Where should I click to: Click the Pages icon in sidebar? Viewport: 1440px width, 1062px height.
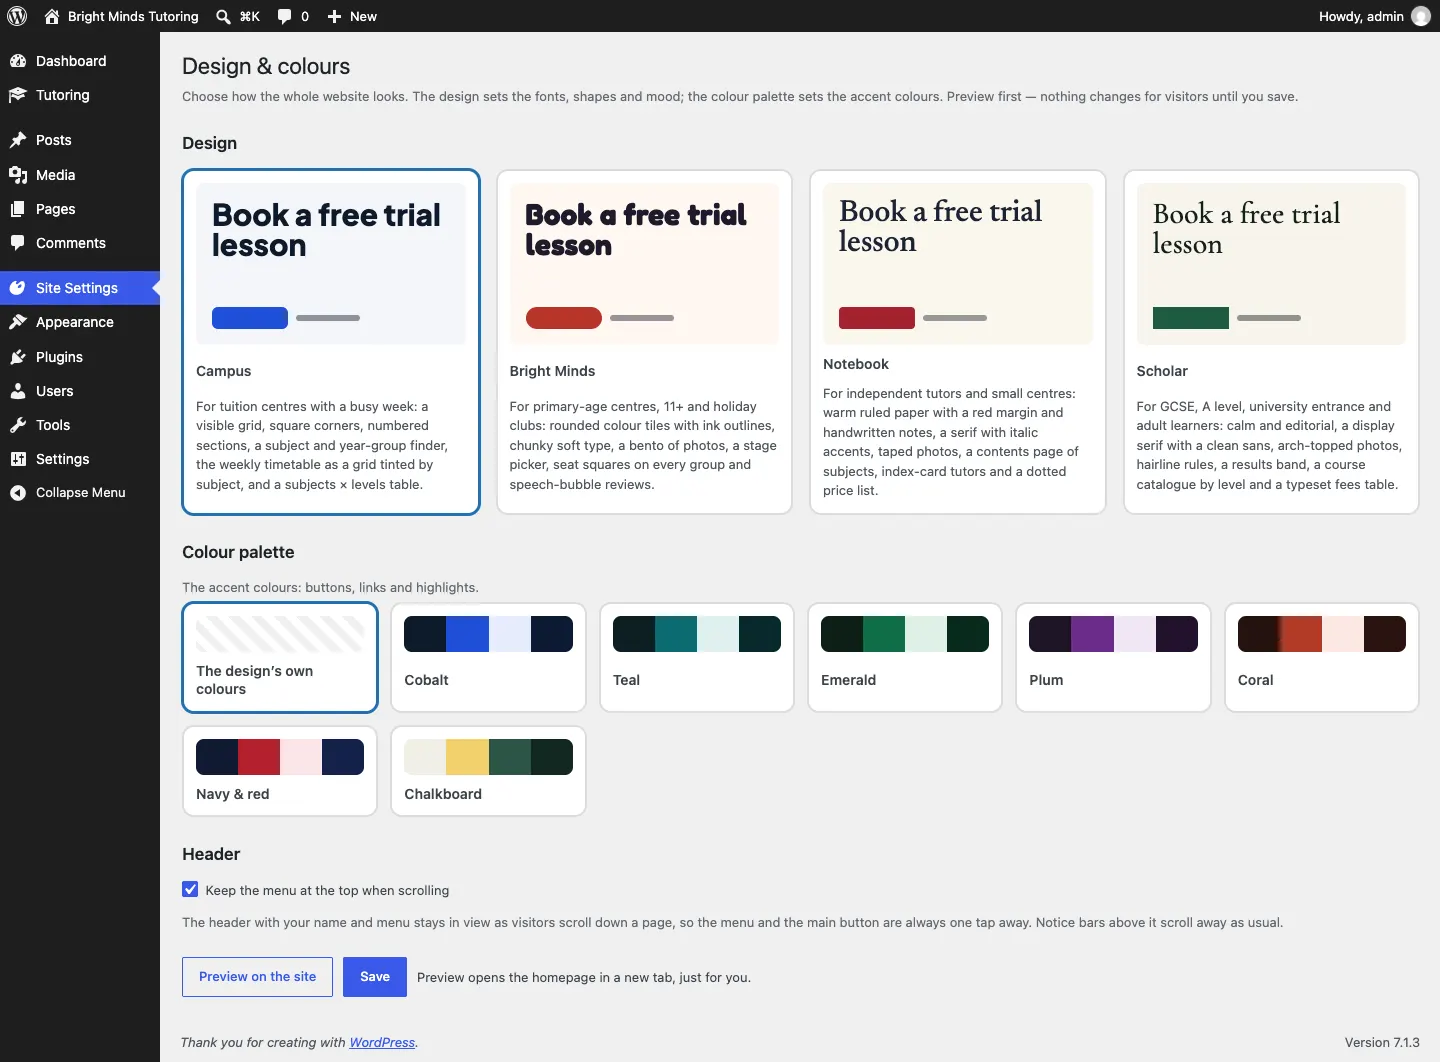[x=18, y=209]
